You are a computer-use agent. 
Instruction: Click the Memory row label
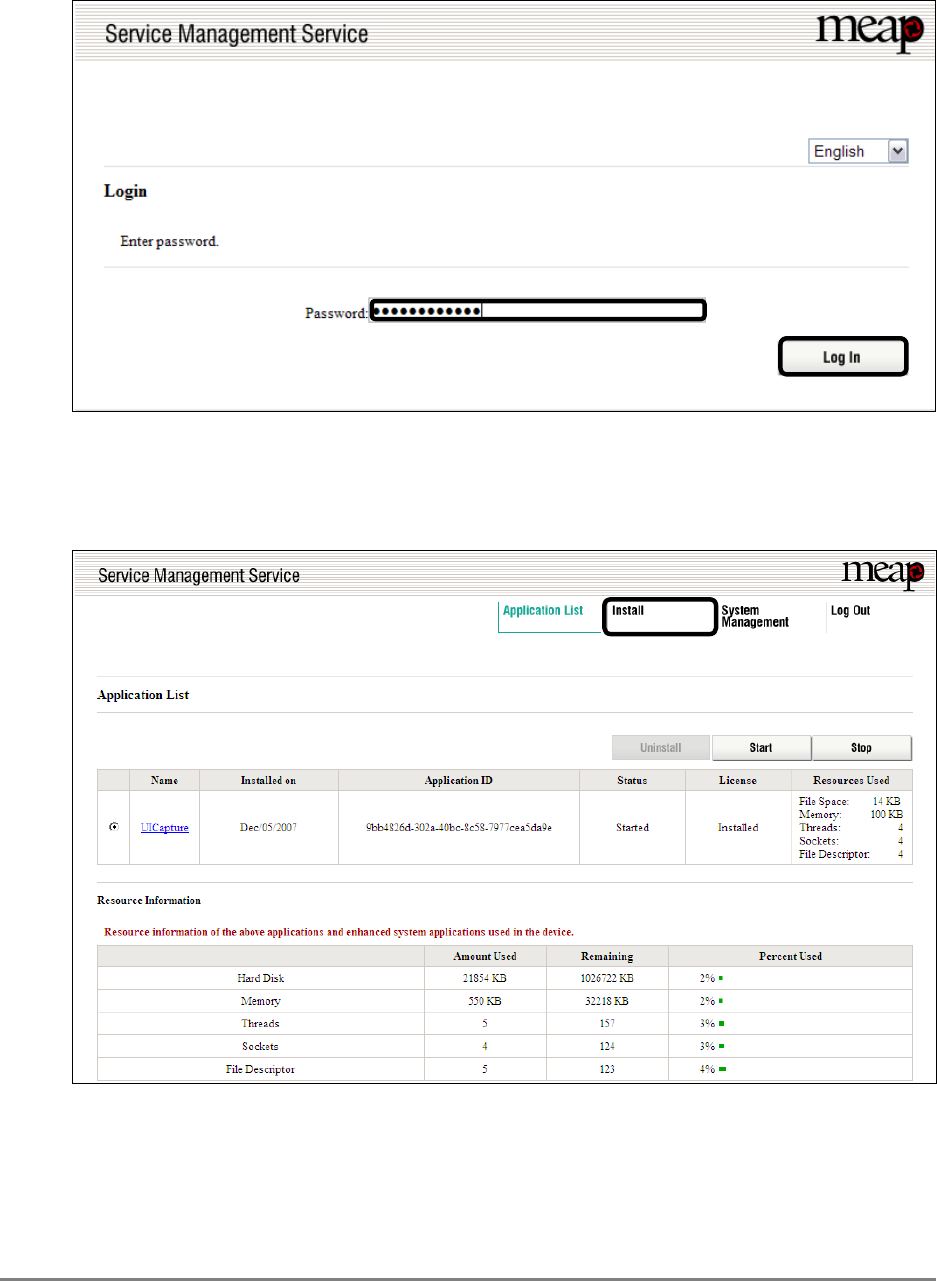click(x=260, y=1001)
